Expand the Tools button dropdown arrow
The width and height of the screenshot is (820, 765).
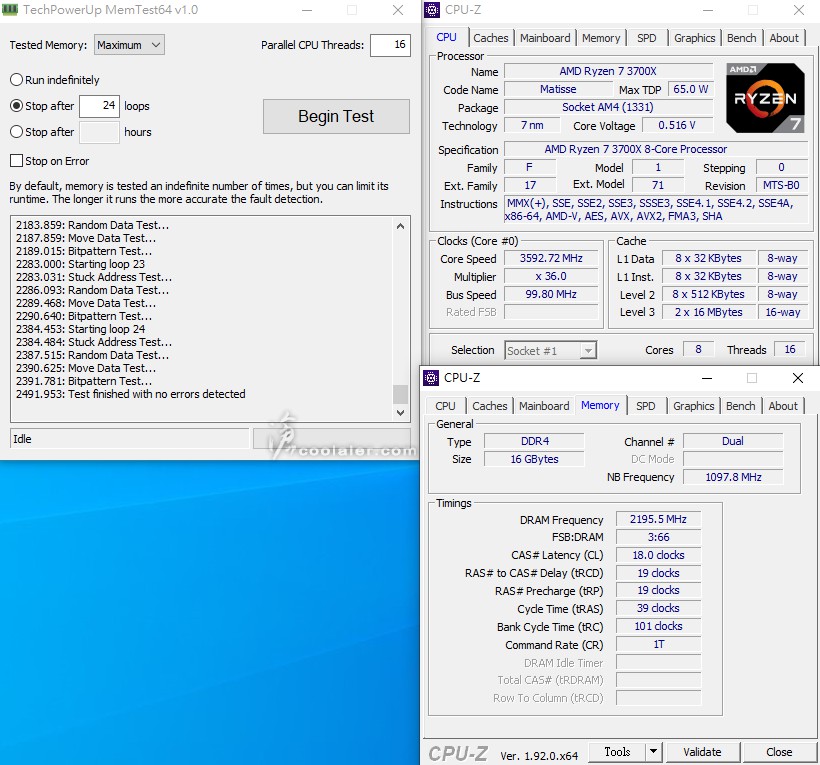coord(653,752)
